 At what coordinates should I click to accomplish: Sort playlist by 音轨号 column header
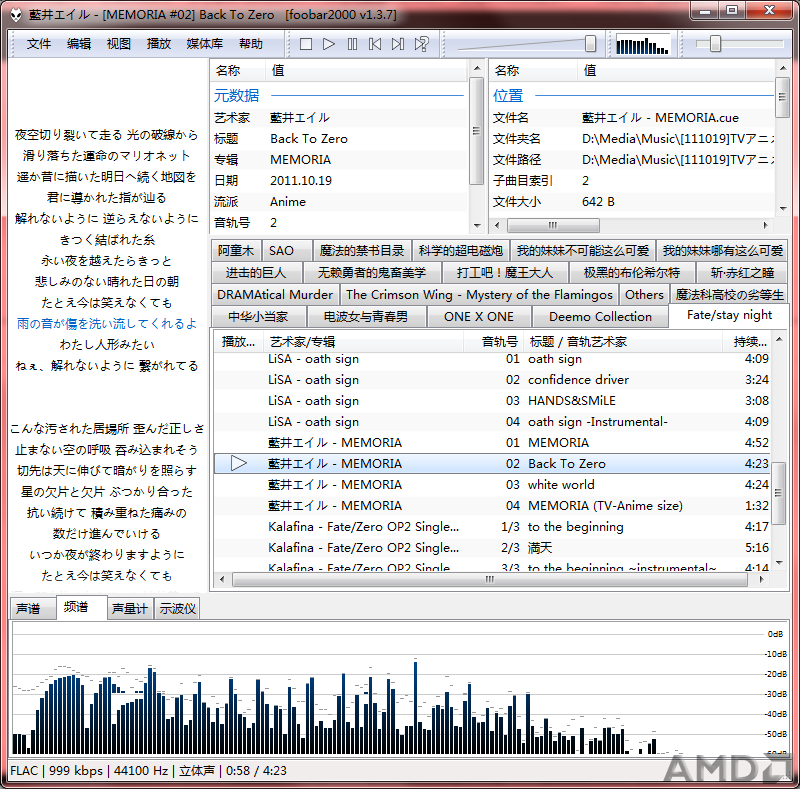click(x=493, y=341)
